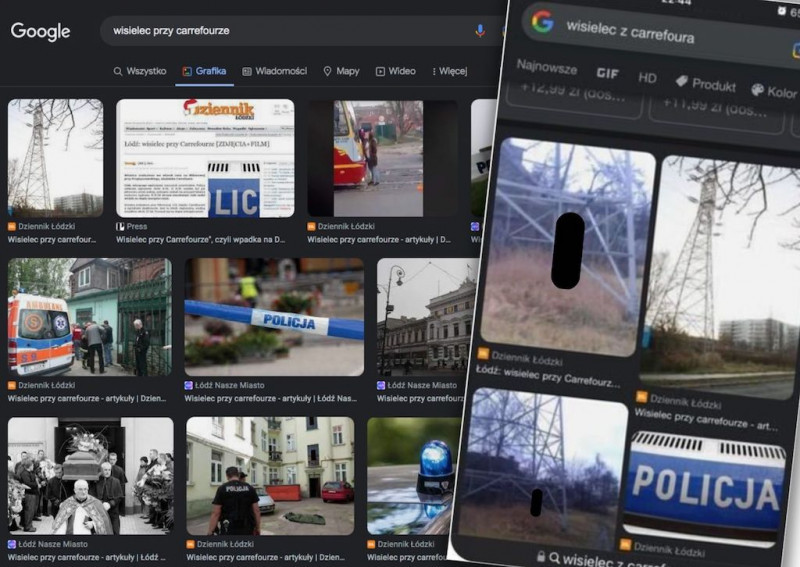Click the palette icon on the Kolor chip

coord(757,90)
